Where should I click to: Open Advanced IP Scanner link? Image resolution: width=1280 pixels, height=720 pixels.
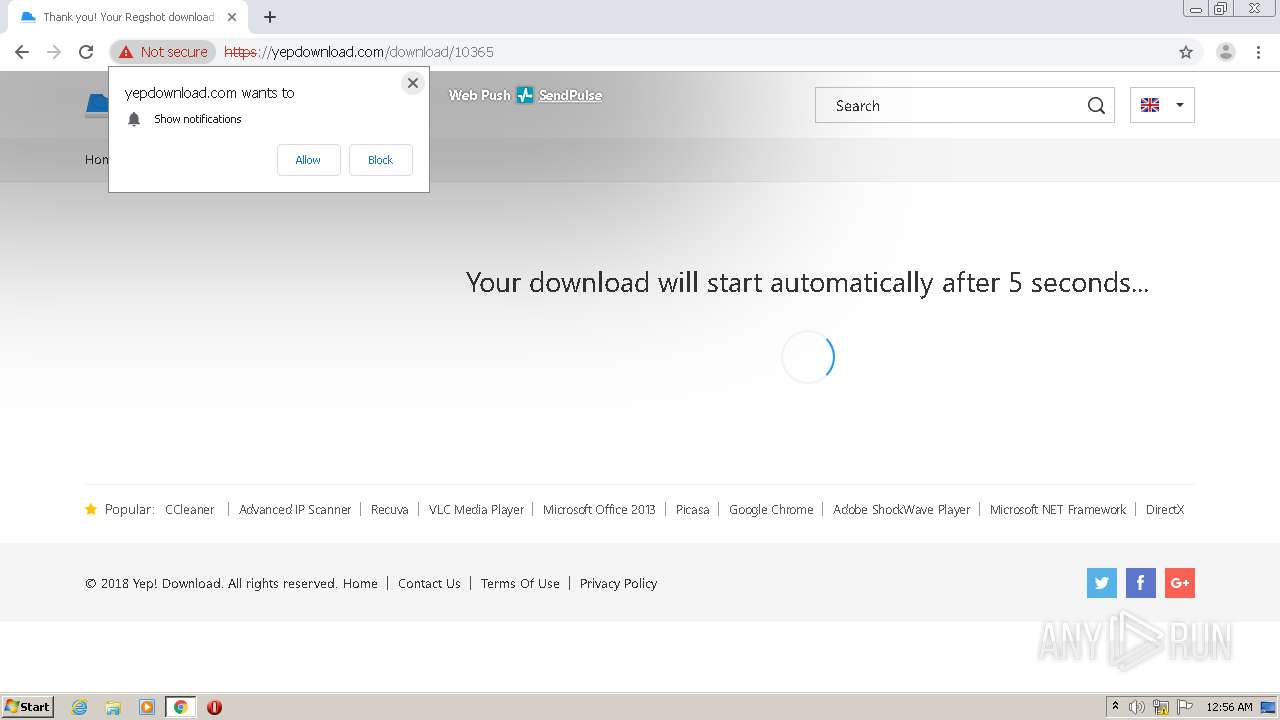pos(295,509)
